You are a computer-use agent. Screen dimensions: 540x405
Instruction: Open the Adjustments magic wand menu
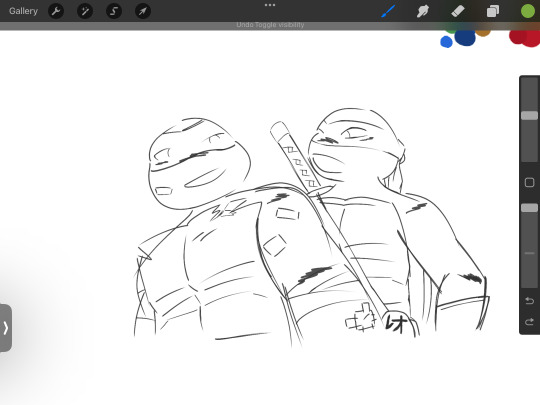pyautogui.click(x=85, y=11)
